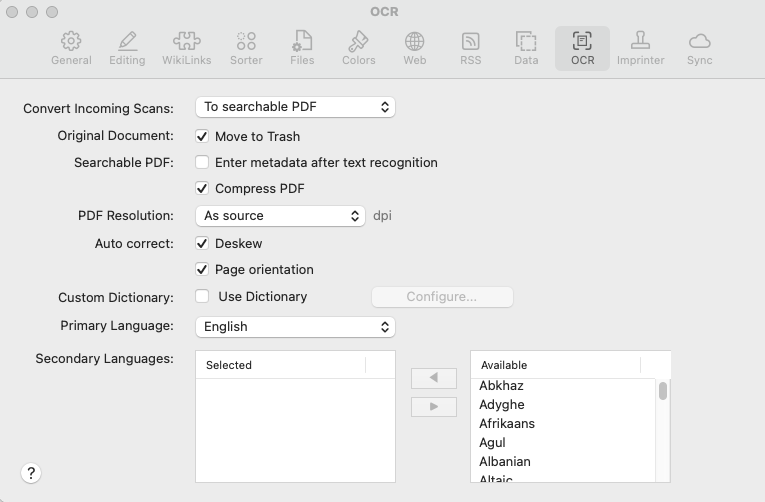The height and width of the screenshot is (502, 765).
Task: Open WikiLinks puzzle-piece settings
Action: (187, 48)
